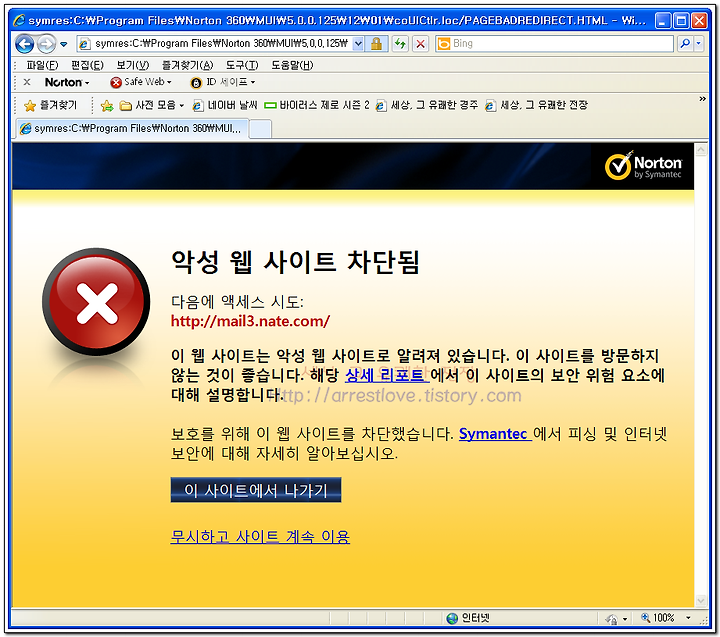Click the page scrollbar down arrow
This screenshot has width=720, height=637.
coord(701,600)
